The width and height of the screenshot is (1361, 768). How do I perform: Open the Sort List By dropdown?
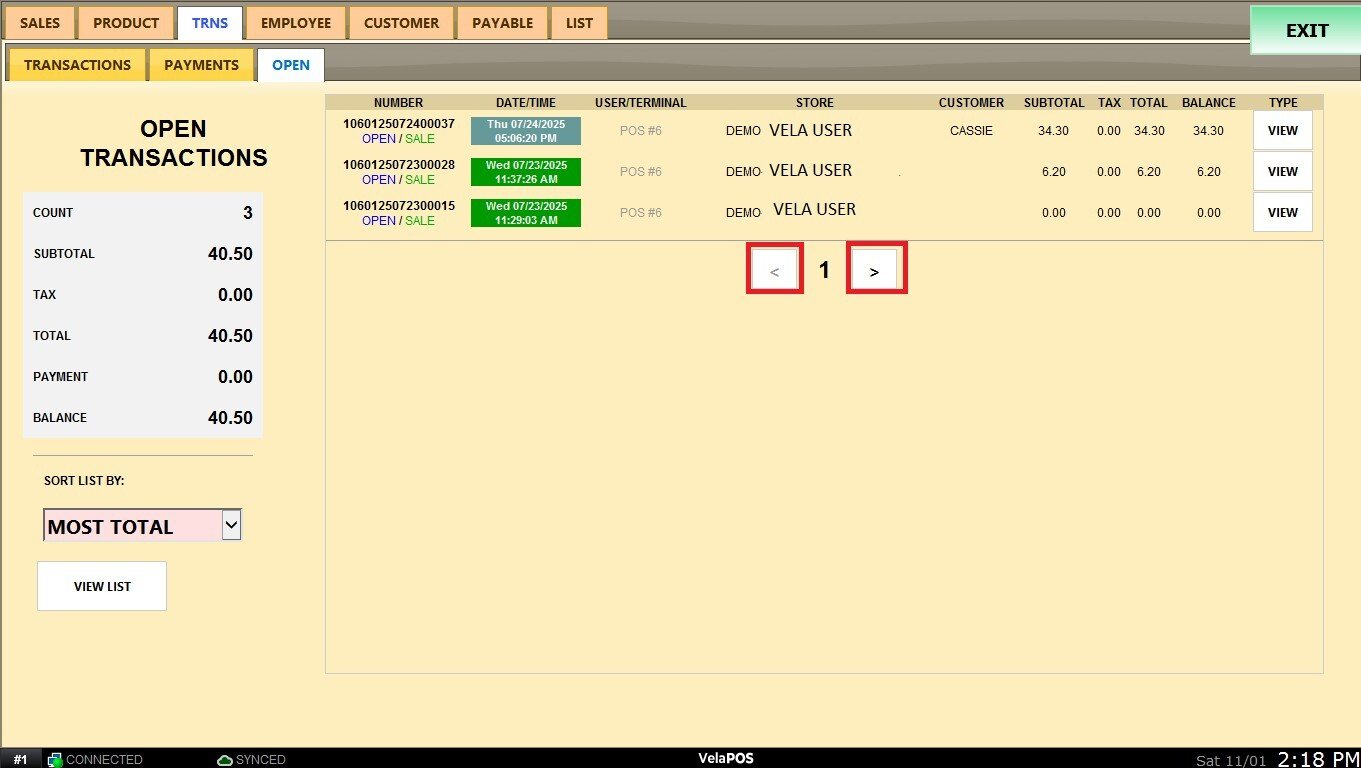point(231,525)
